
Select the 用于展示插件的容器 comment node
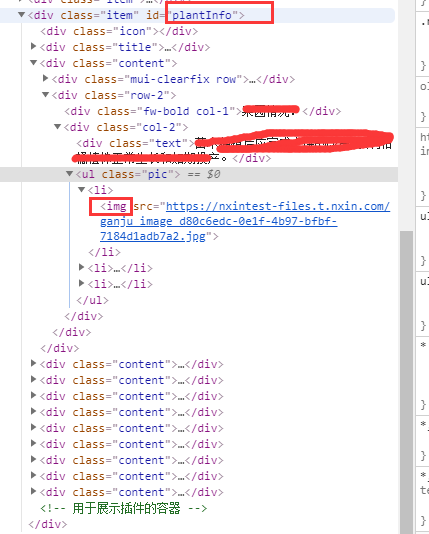pos(124,508)
